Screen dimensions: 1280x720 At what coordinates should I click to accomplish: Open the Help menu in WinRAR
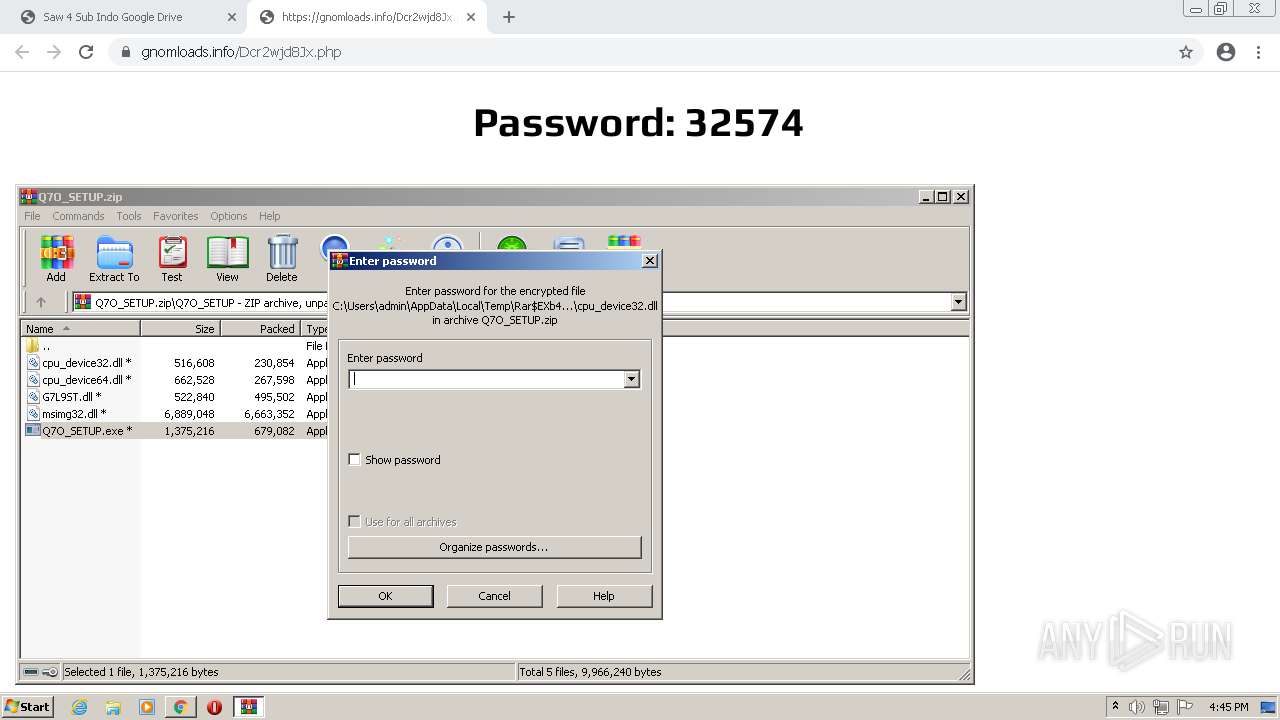[269, 216]
